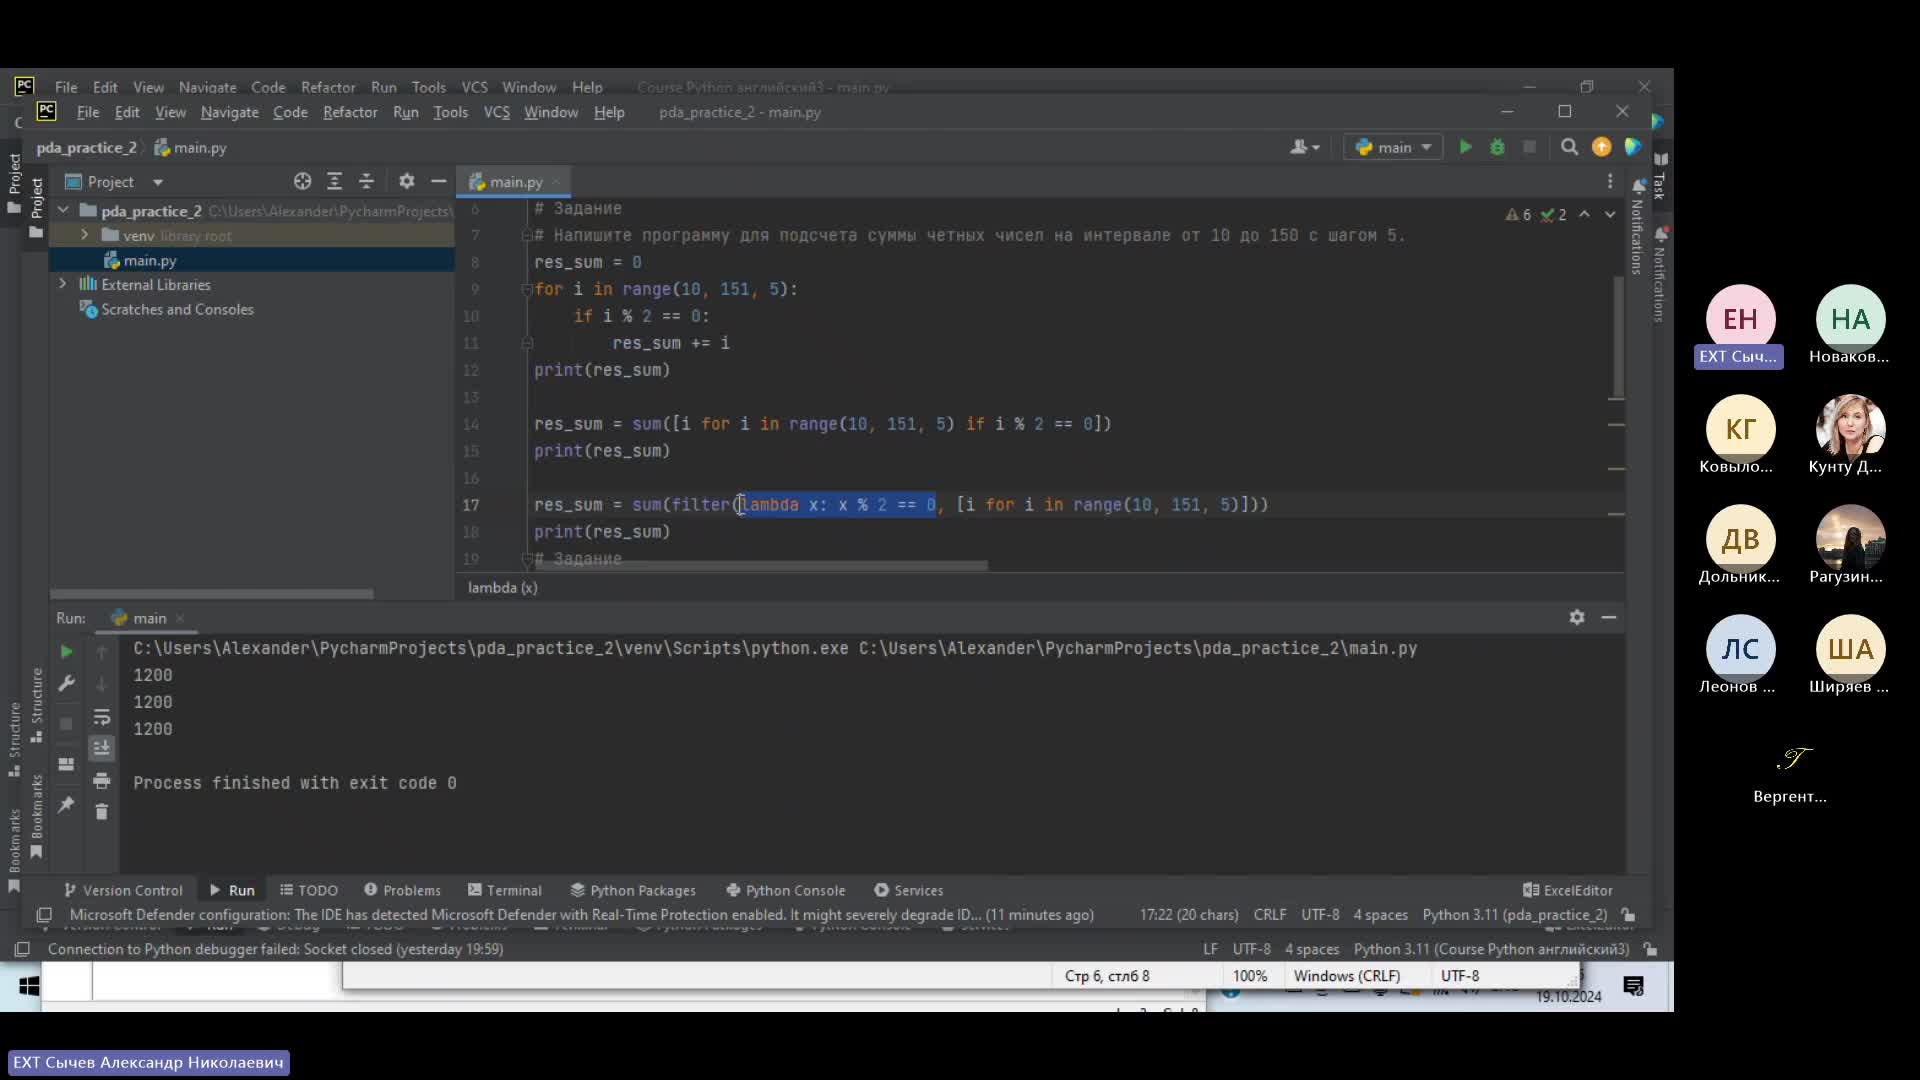The height and width of the screenshot is (1080, 1920).
Task: Open Terminal tool window button
Action: [x=505, y=890]
